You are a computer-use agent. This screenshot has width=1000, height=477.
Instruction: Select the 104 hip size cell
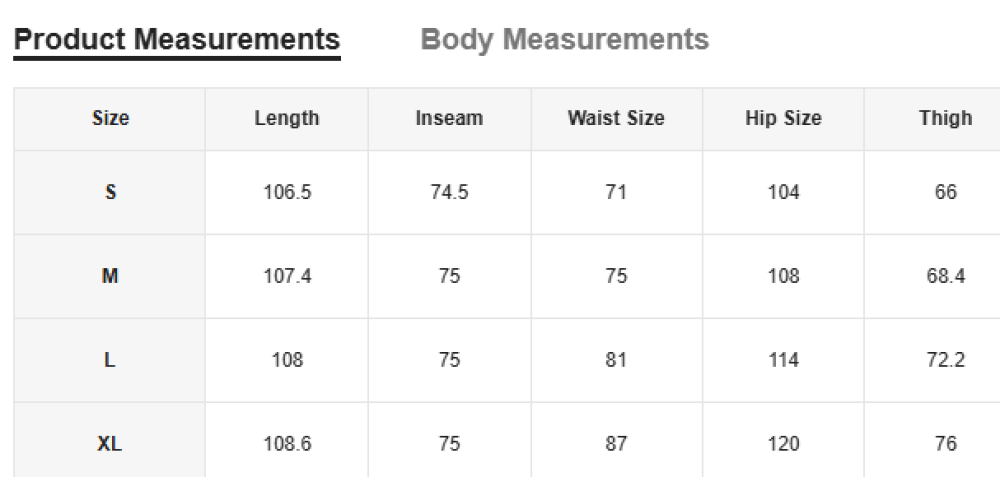point(783,192)
